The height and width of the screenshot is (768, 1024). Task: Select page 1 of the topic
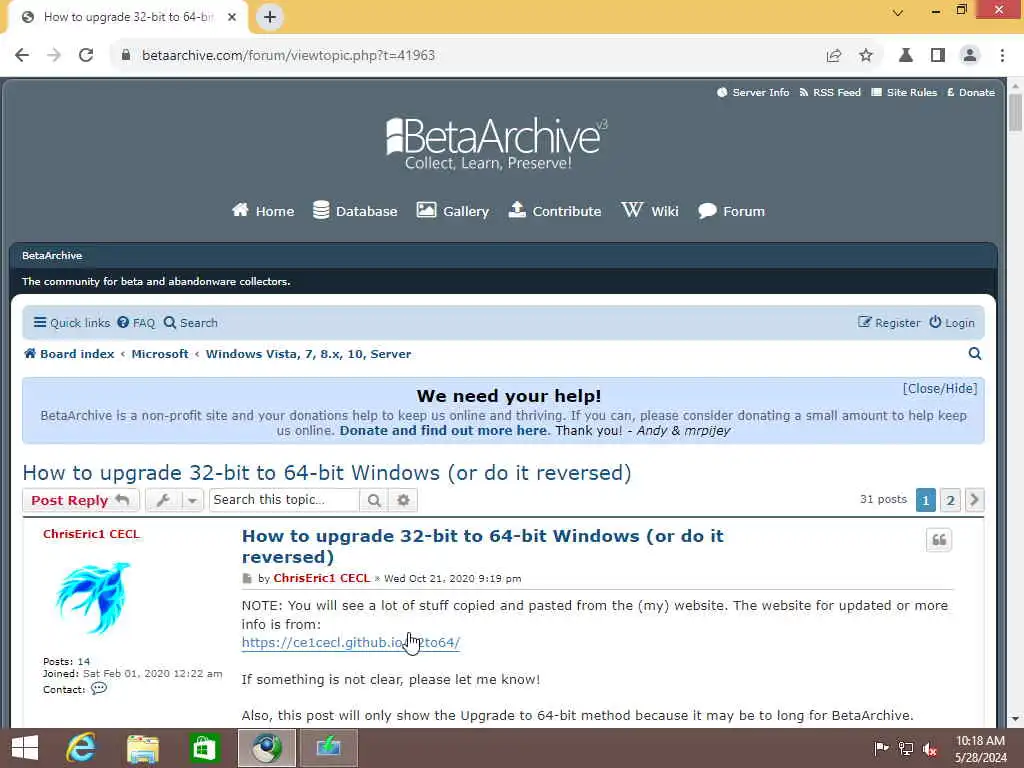tap(925, 500)
